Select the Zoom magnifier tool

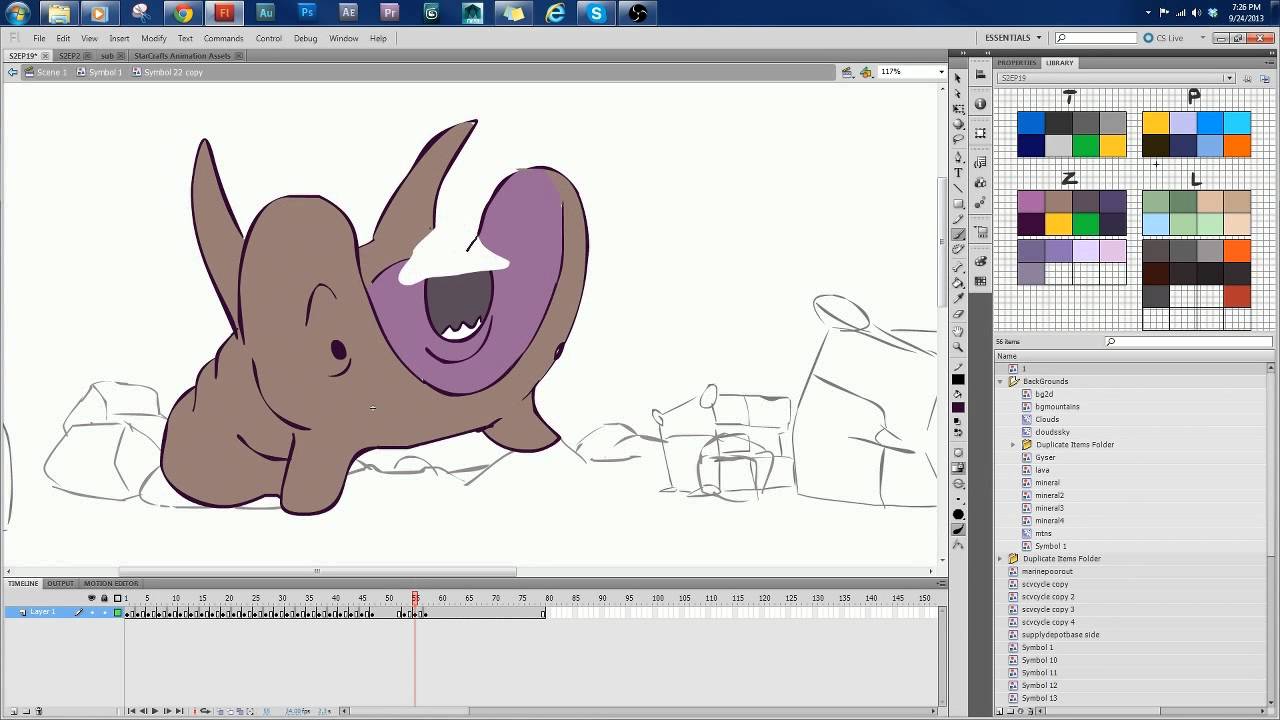pos(958,347)
